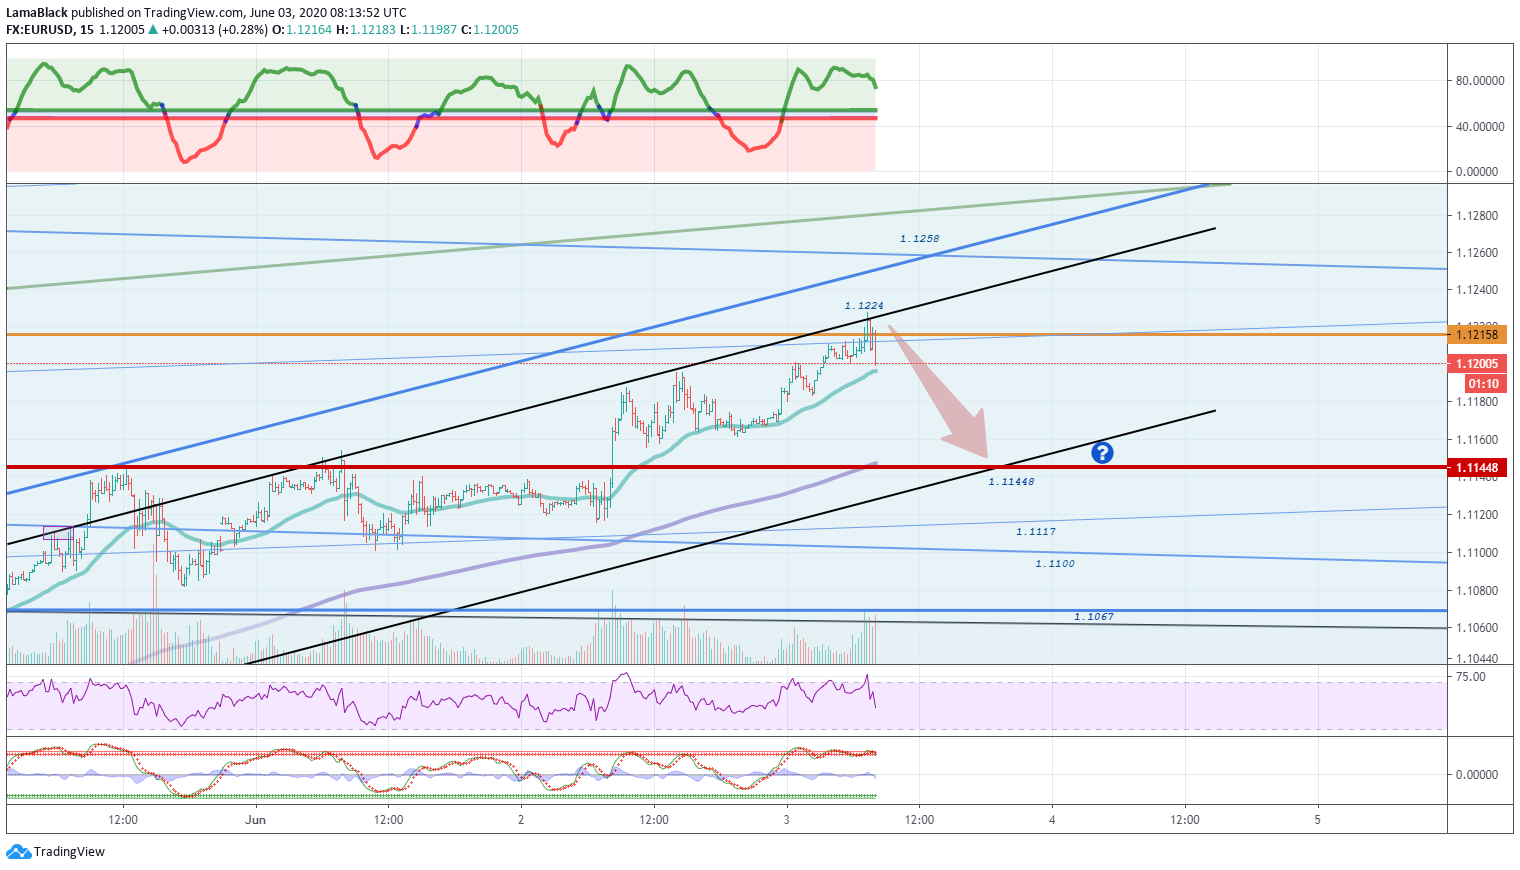The height and width of the screenshot is (870, 1520).
Task: Click the TradingView logo icon
Action: [18, 852]
